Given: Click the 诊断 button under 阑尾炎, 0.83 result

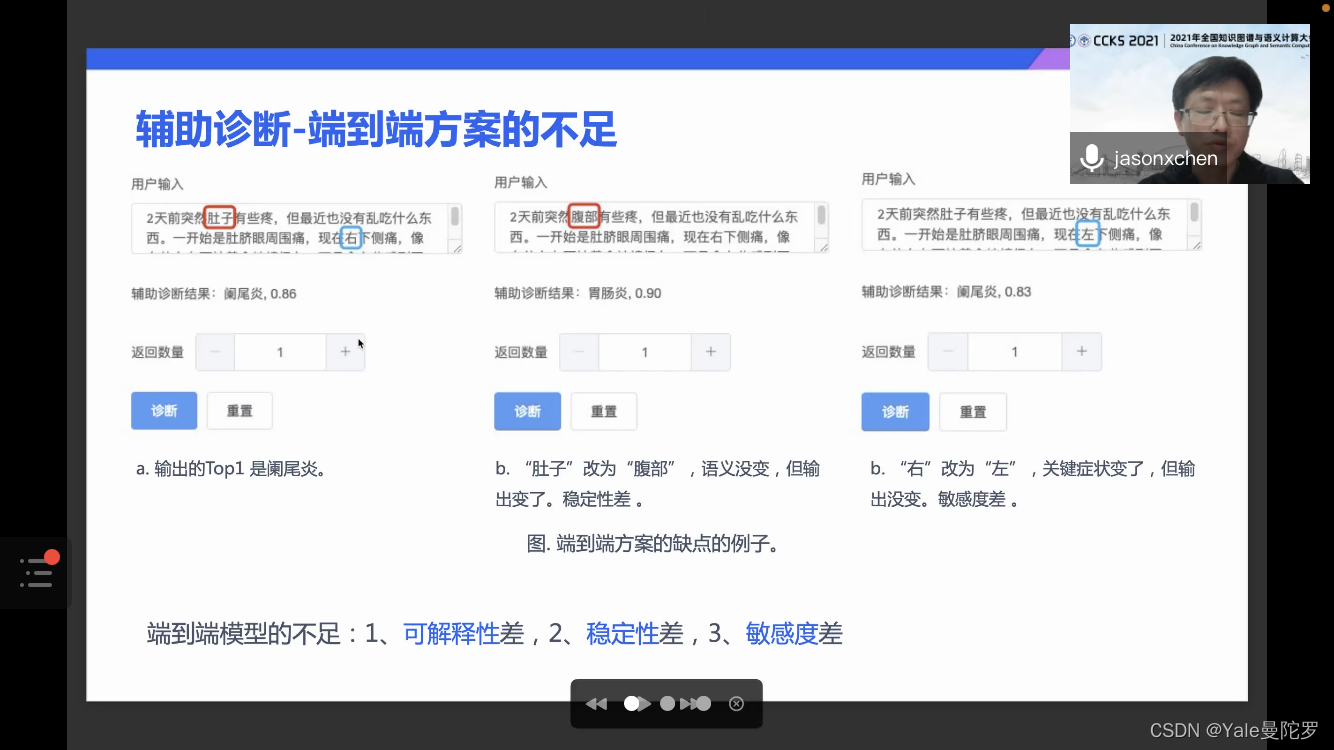Looking at the screenshot, I should [x=895, y=411].
